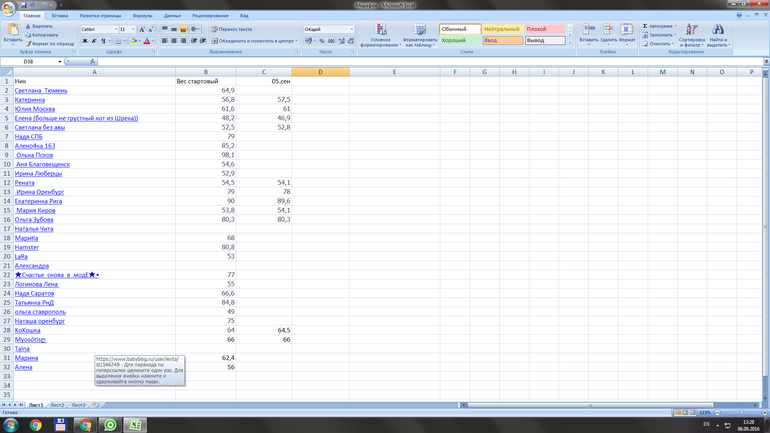The height and width of the screenshot is (433, 770).
Task: Expand the number format dropdown (Общий)
Action: (x=351, y=29)
